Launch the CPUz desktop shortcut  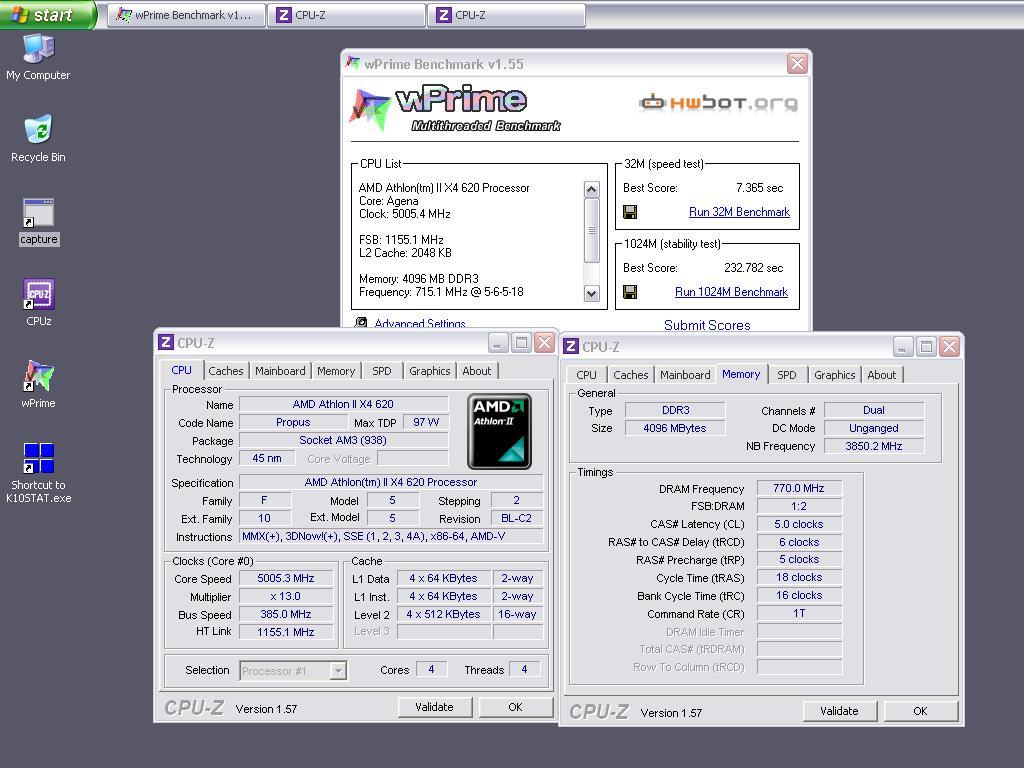pyautogui.click(x=39, y=302)
